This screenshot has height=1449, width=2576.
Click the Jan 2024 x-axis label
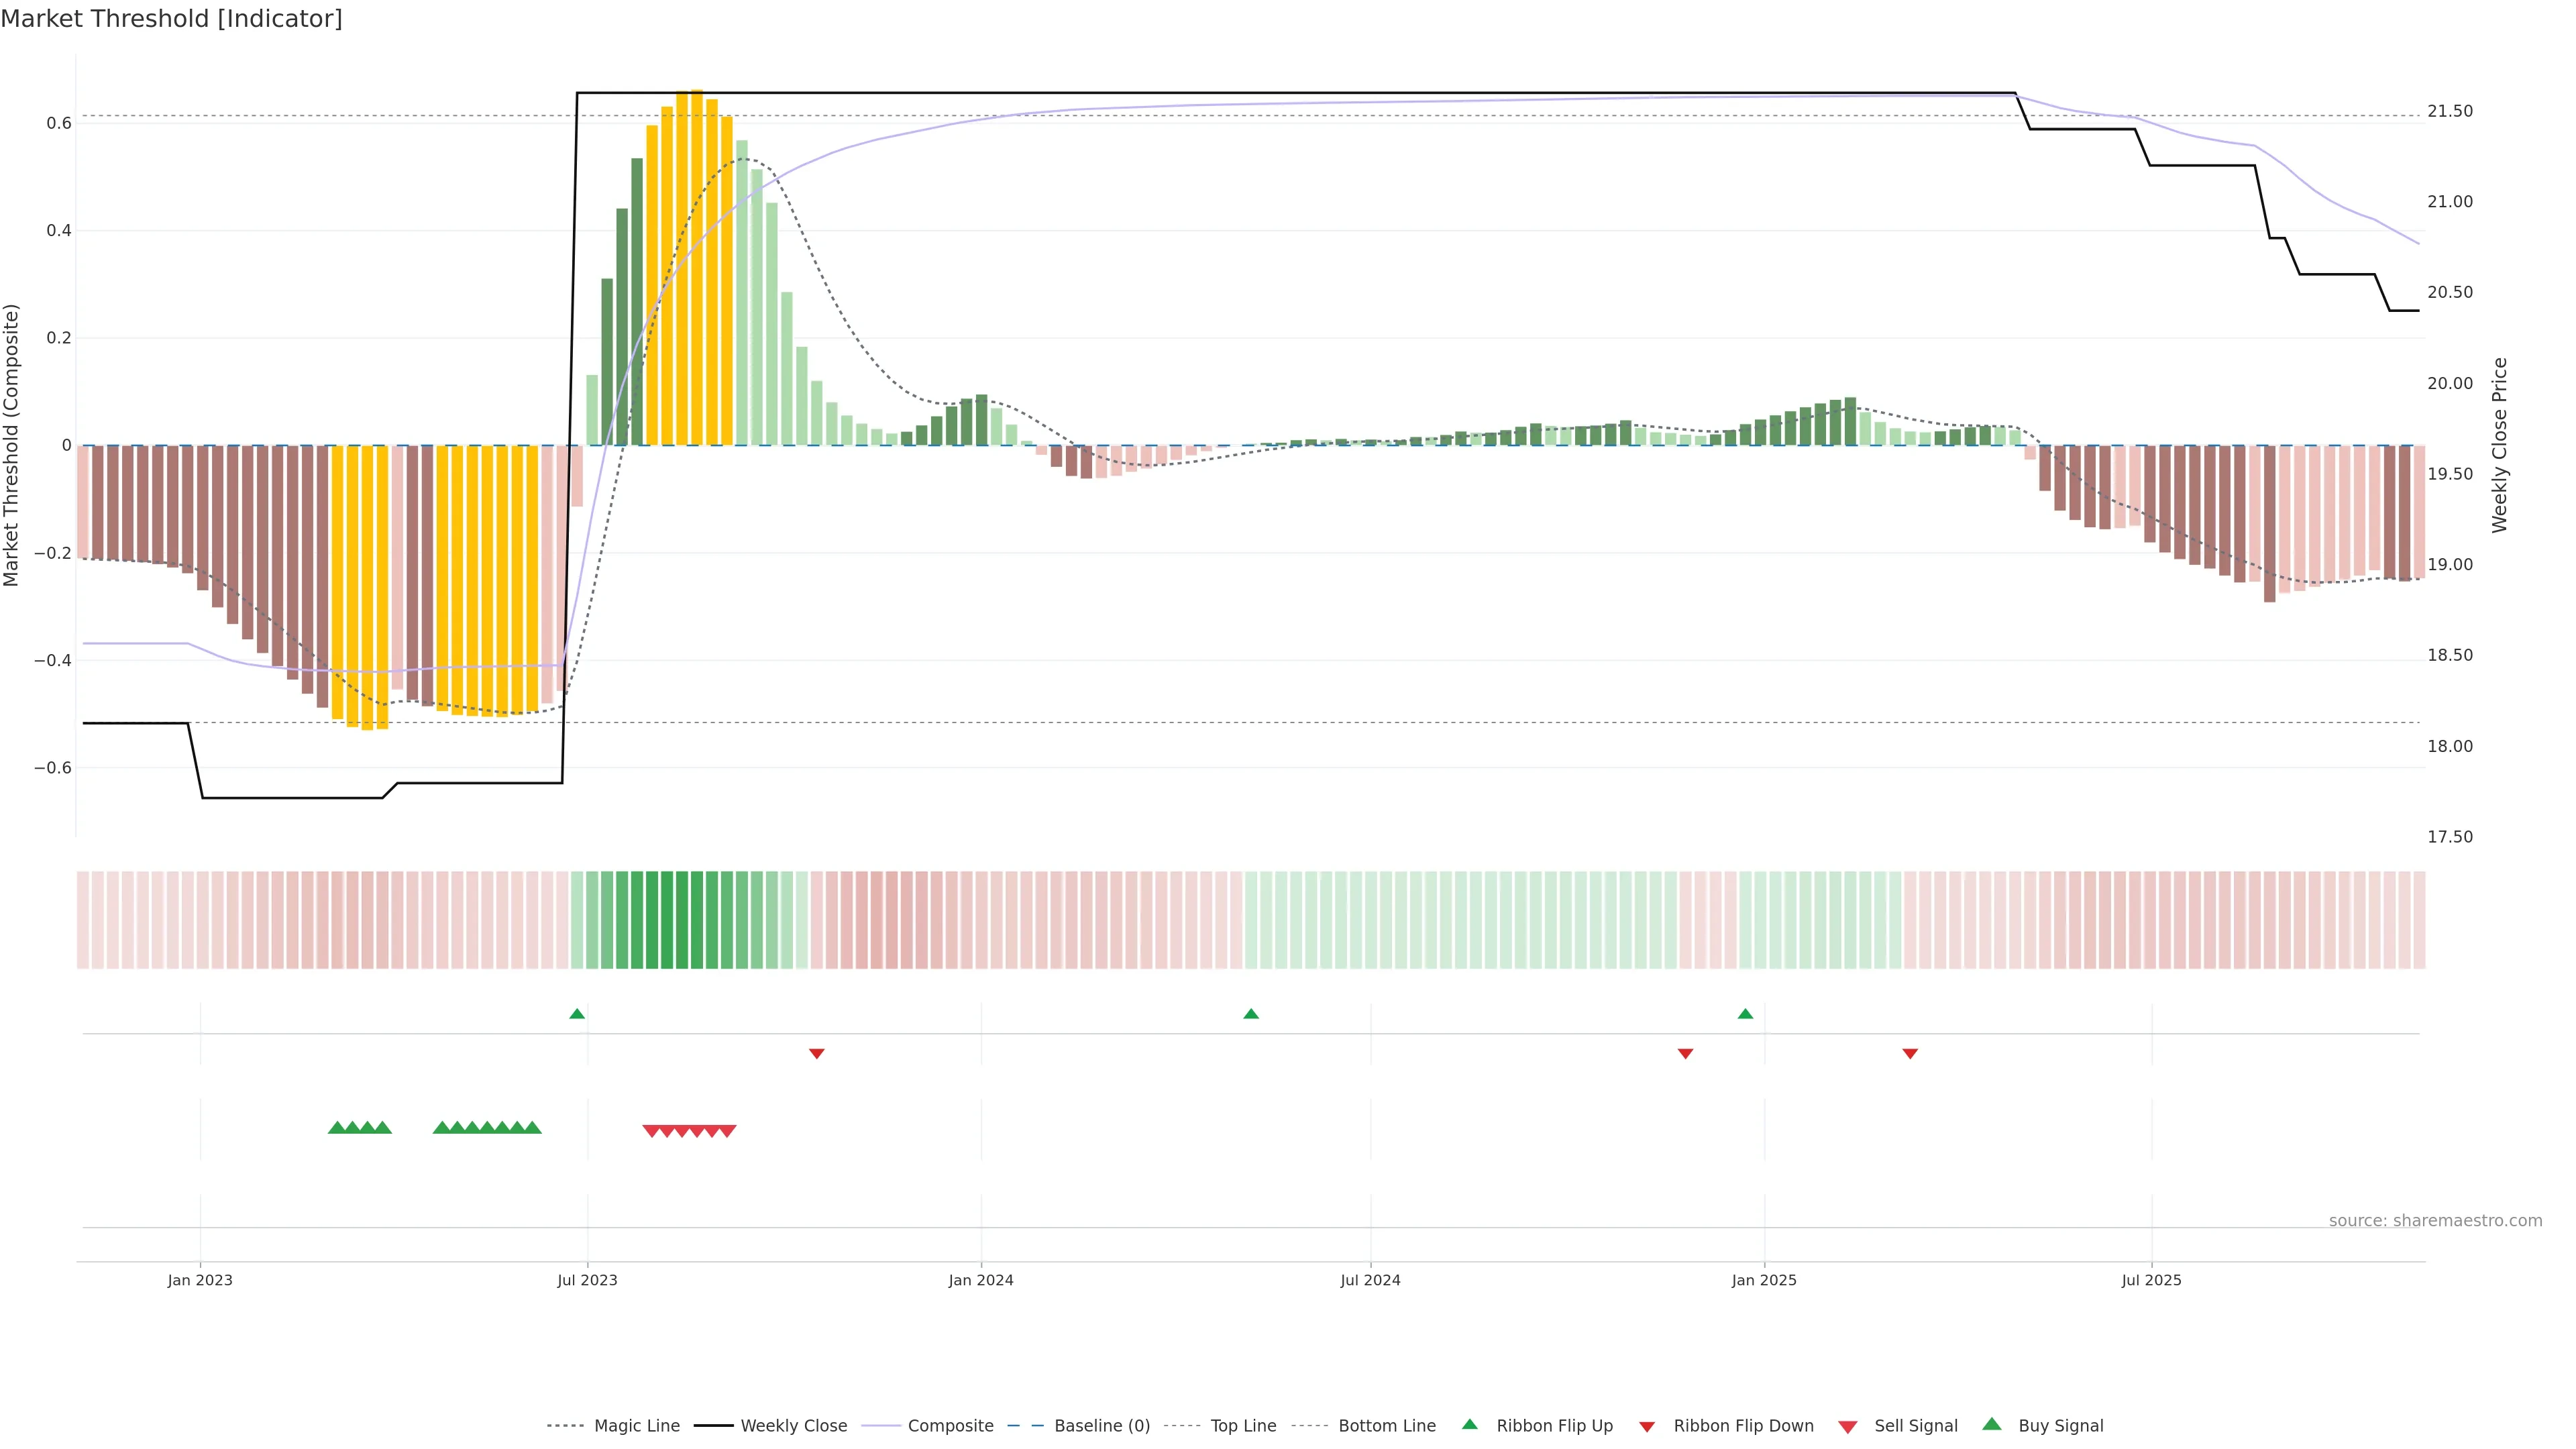(x=980, y=1280)
